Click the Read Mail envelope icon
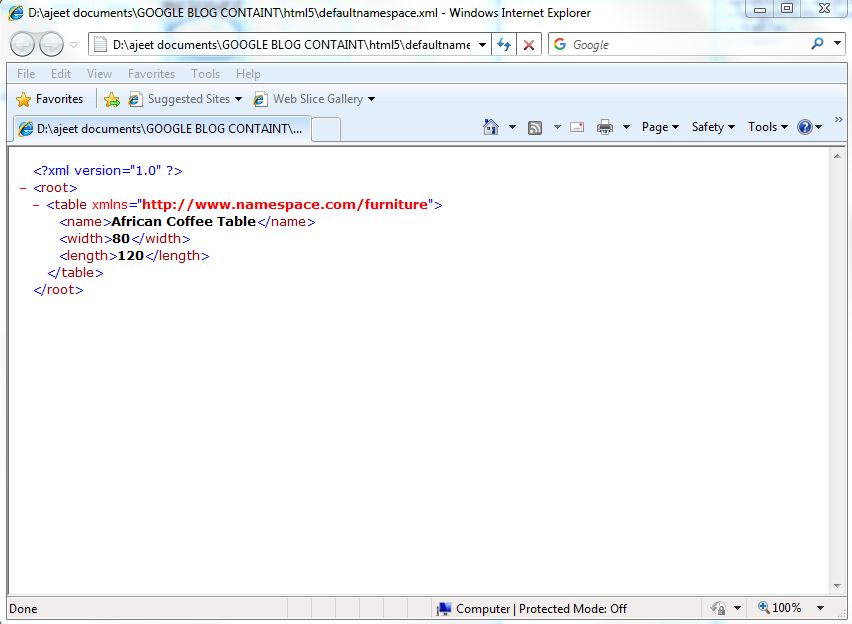 click(x=577, y=127)
